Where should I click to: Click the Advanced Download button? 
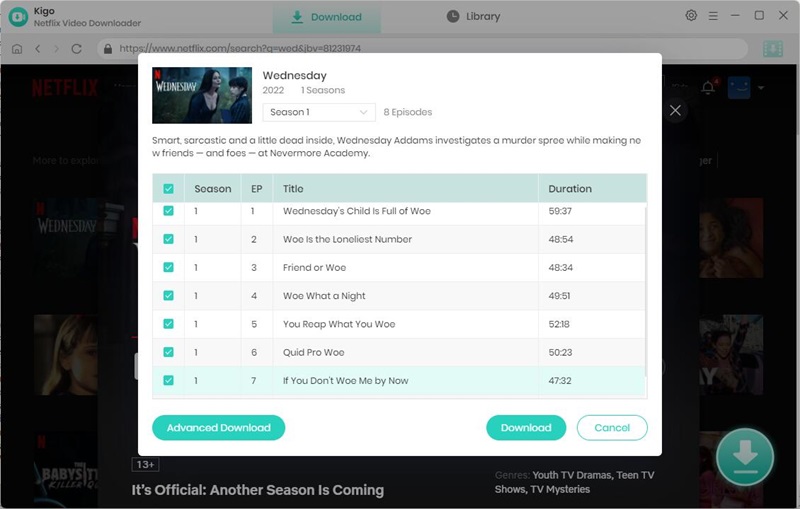click(x=218, y=427)
